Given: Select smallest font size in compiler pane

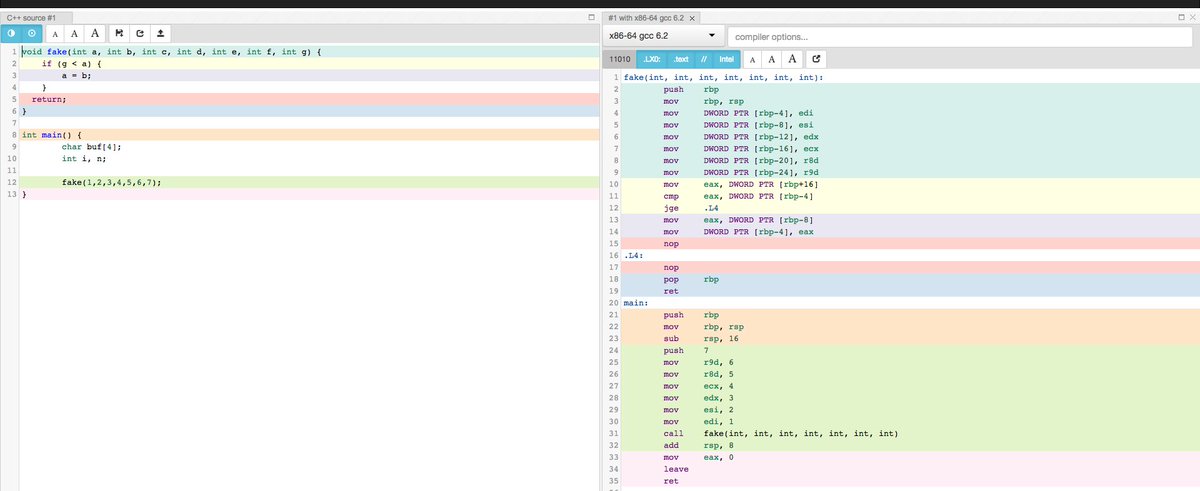Looking at the screenshot, I should click(753, 60).
